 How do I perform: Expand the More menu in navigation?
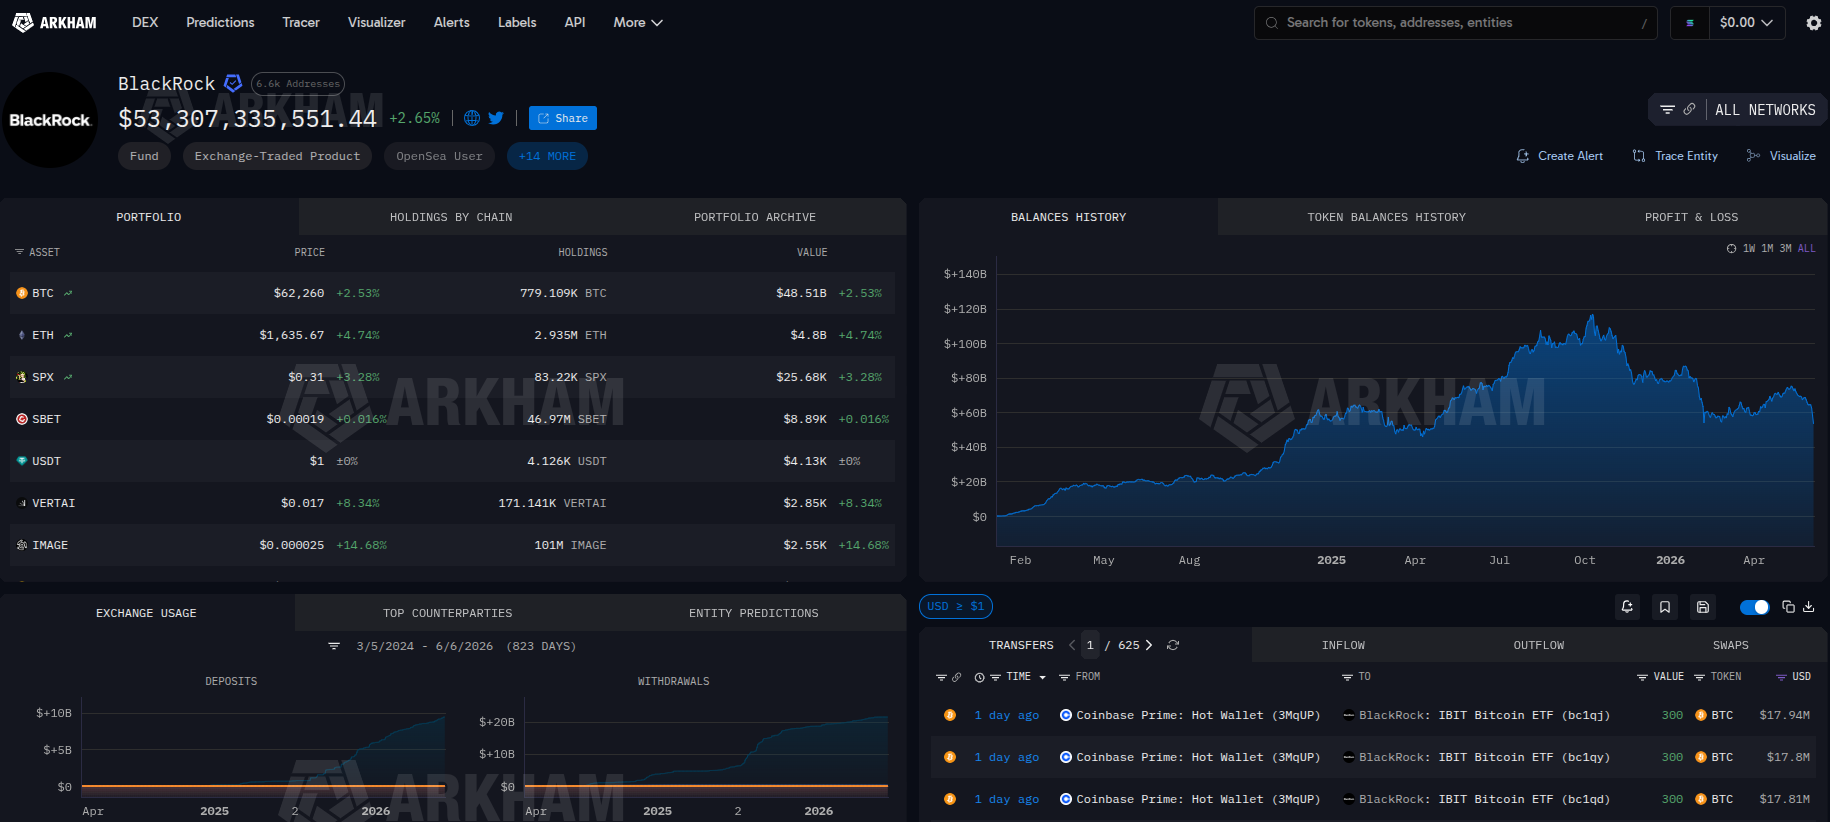tap(638, 22)
